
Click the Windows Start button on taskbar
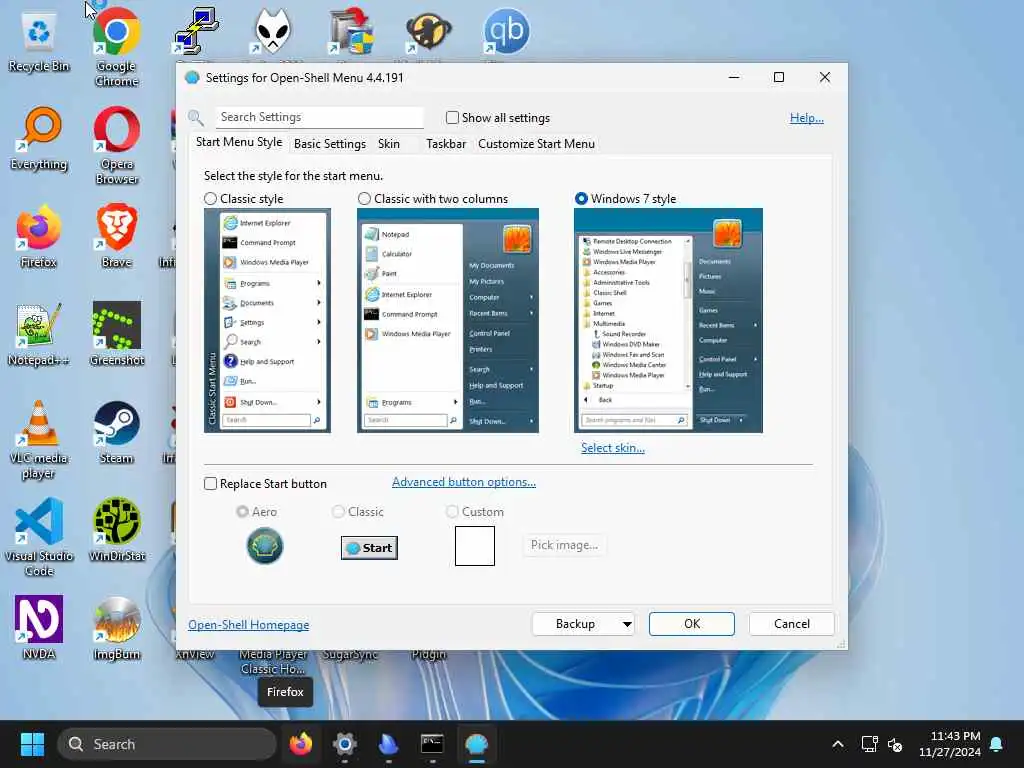[x=32, y=744]
